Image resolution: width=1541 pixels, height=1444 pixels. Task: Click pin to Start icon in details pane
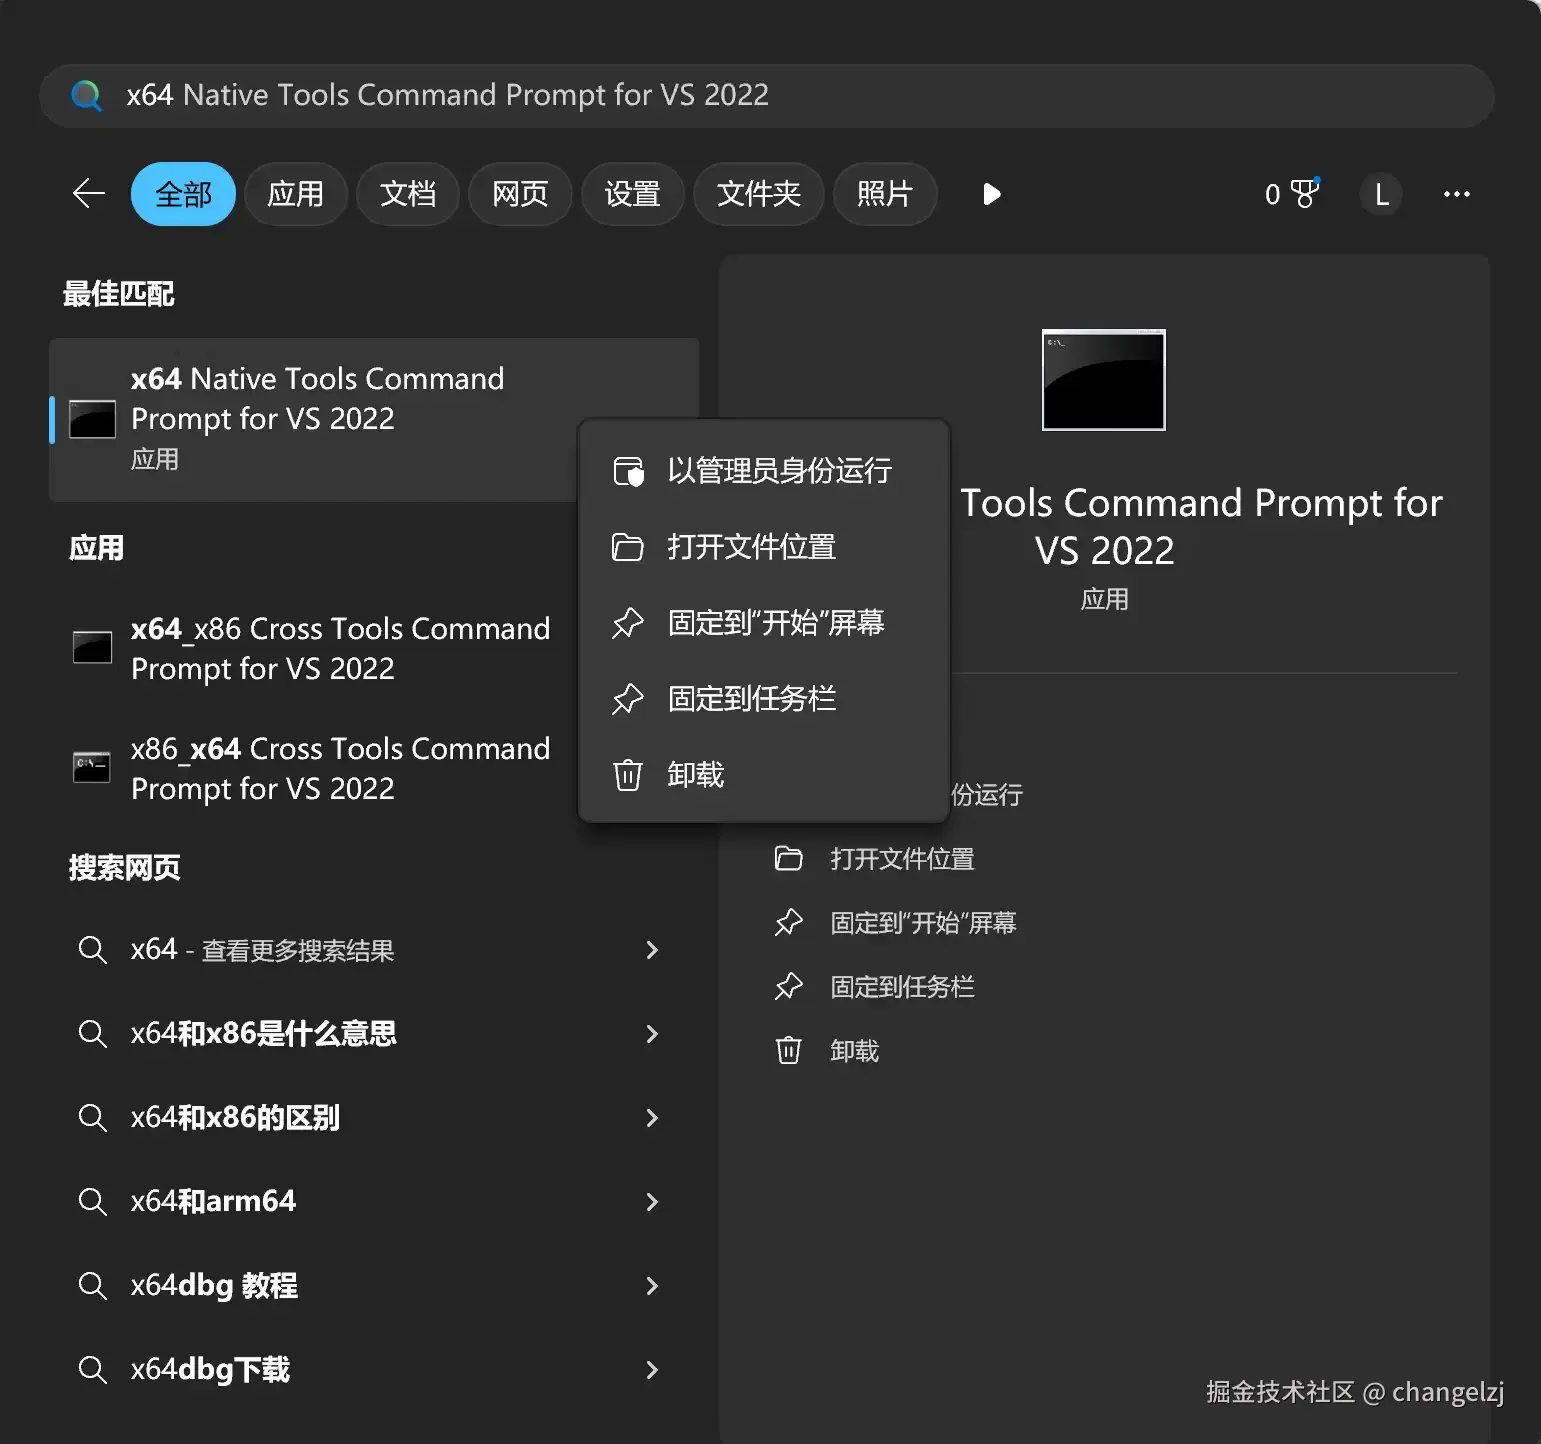(x=789, y=923)
